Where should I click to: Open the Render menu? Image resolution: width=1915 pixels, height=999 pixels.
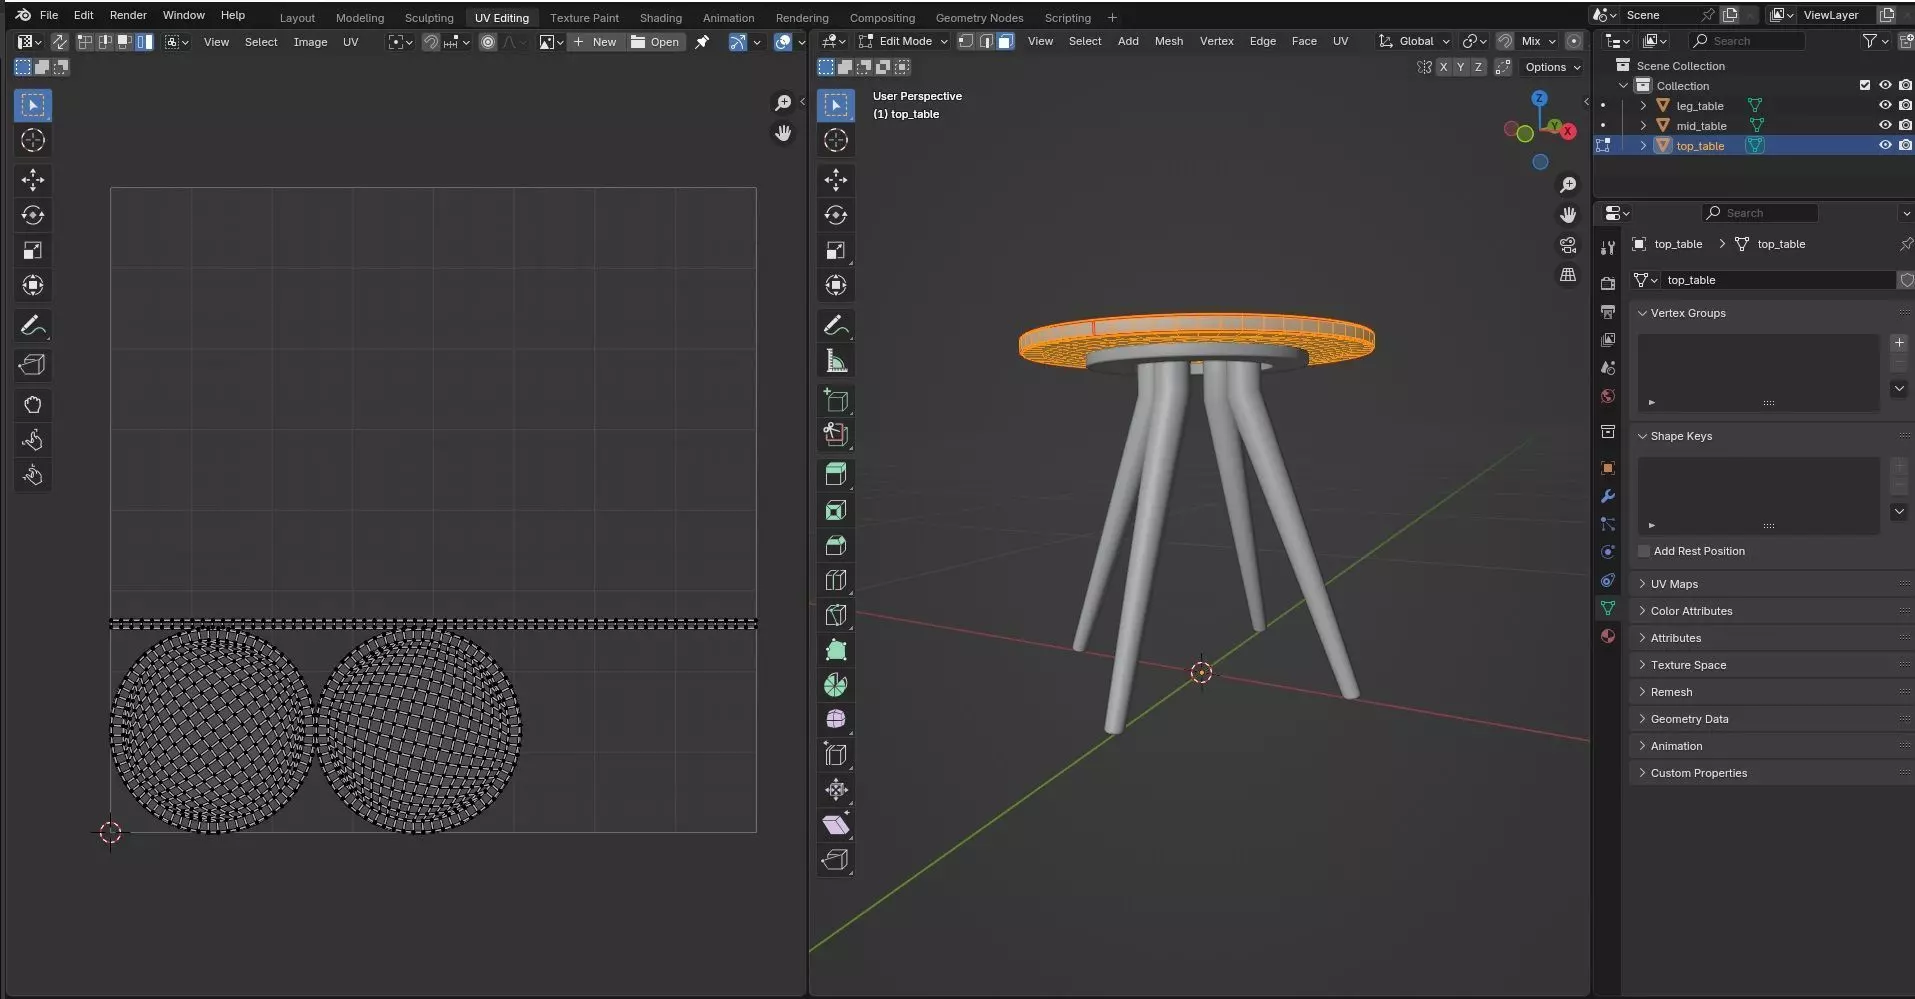[128, 15]
